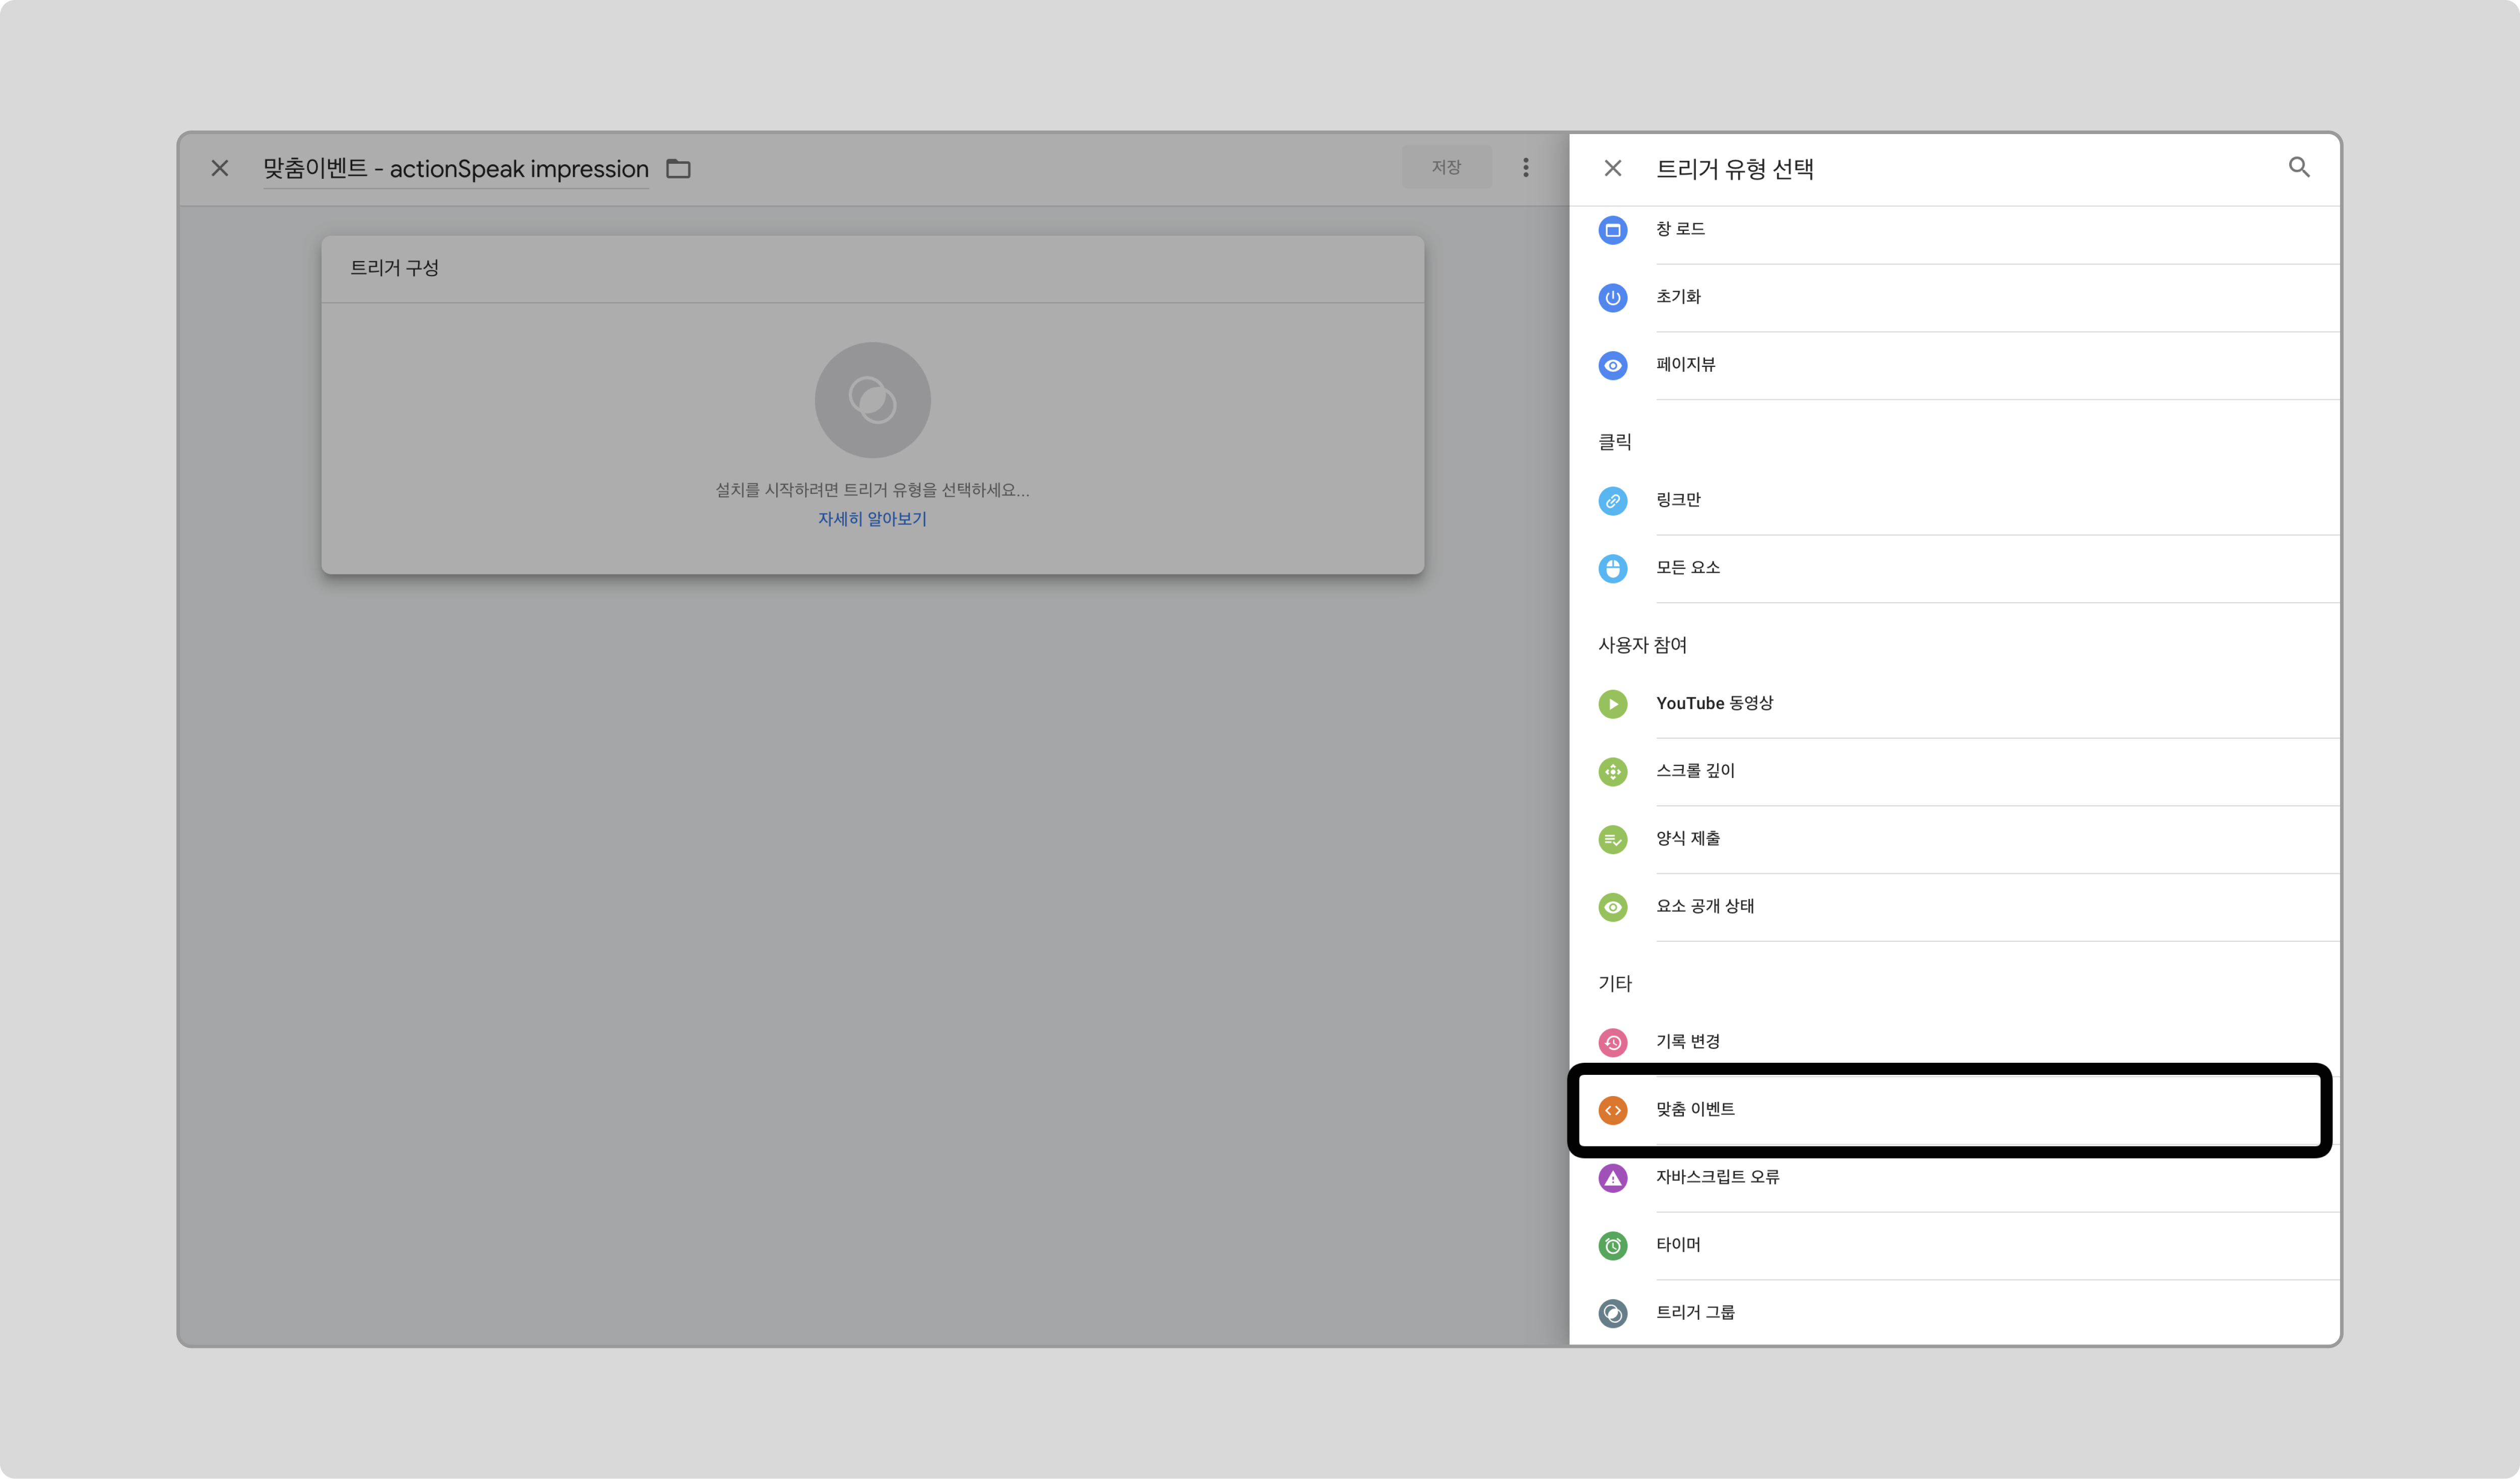Click the folder icon next to trigger name
2520x1479 pixels.
pos(678,169)
